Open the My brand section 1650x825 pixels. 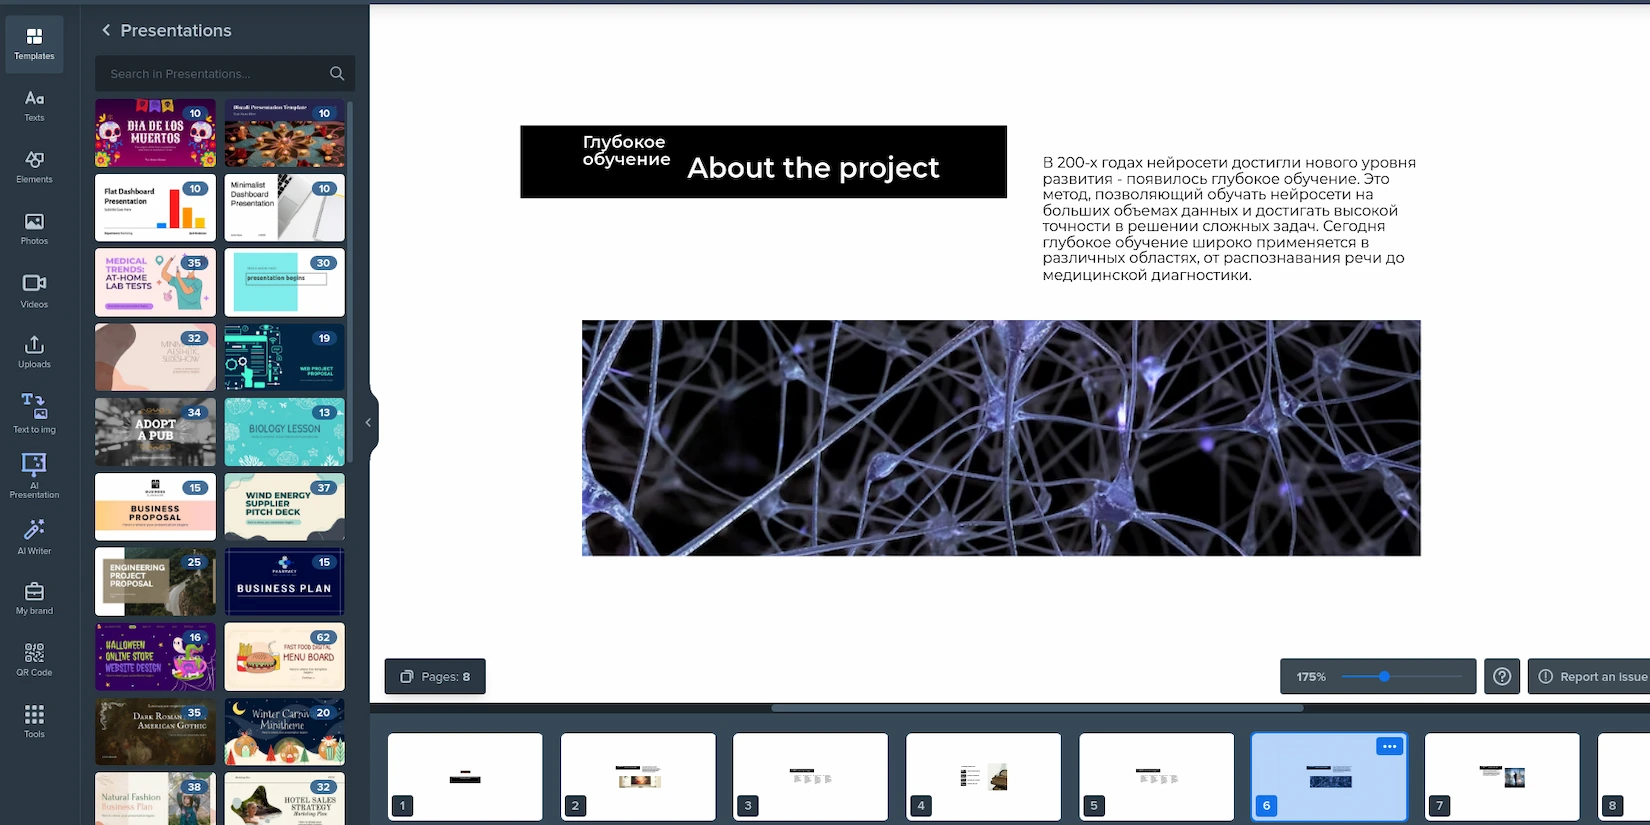click(x=34, y=598)
